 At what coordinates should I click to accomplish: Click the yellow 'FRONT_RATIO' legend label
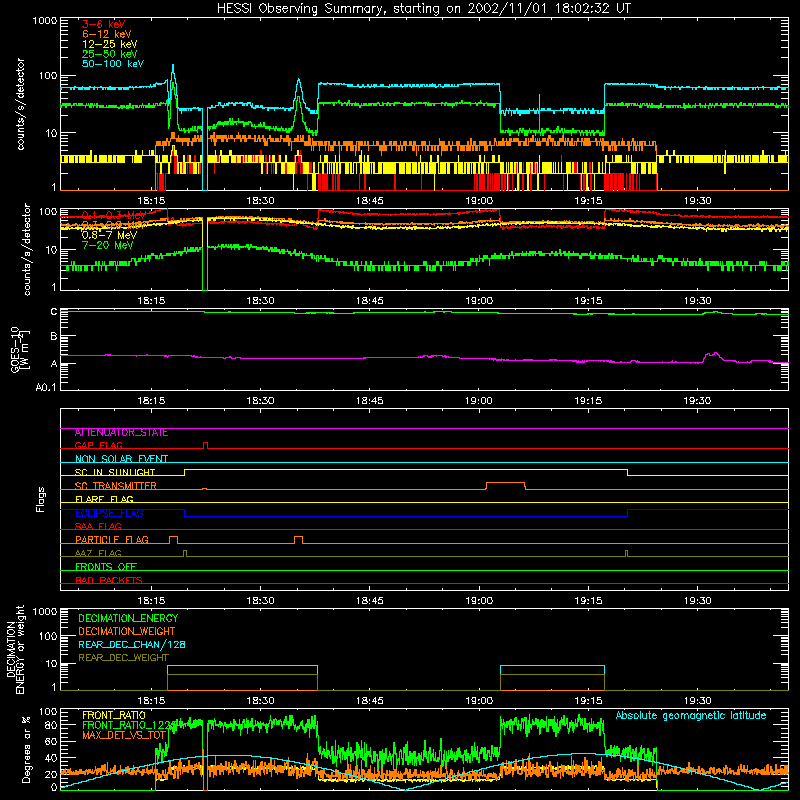114,715
